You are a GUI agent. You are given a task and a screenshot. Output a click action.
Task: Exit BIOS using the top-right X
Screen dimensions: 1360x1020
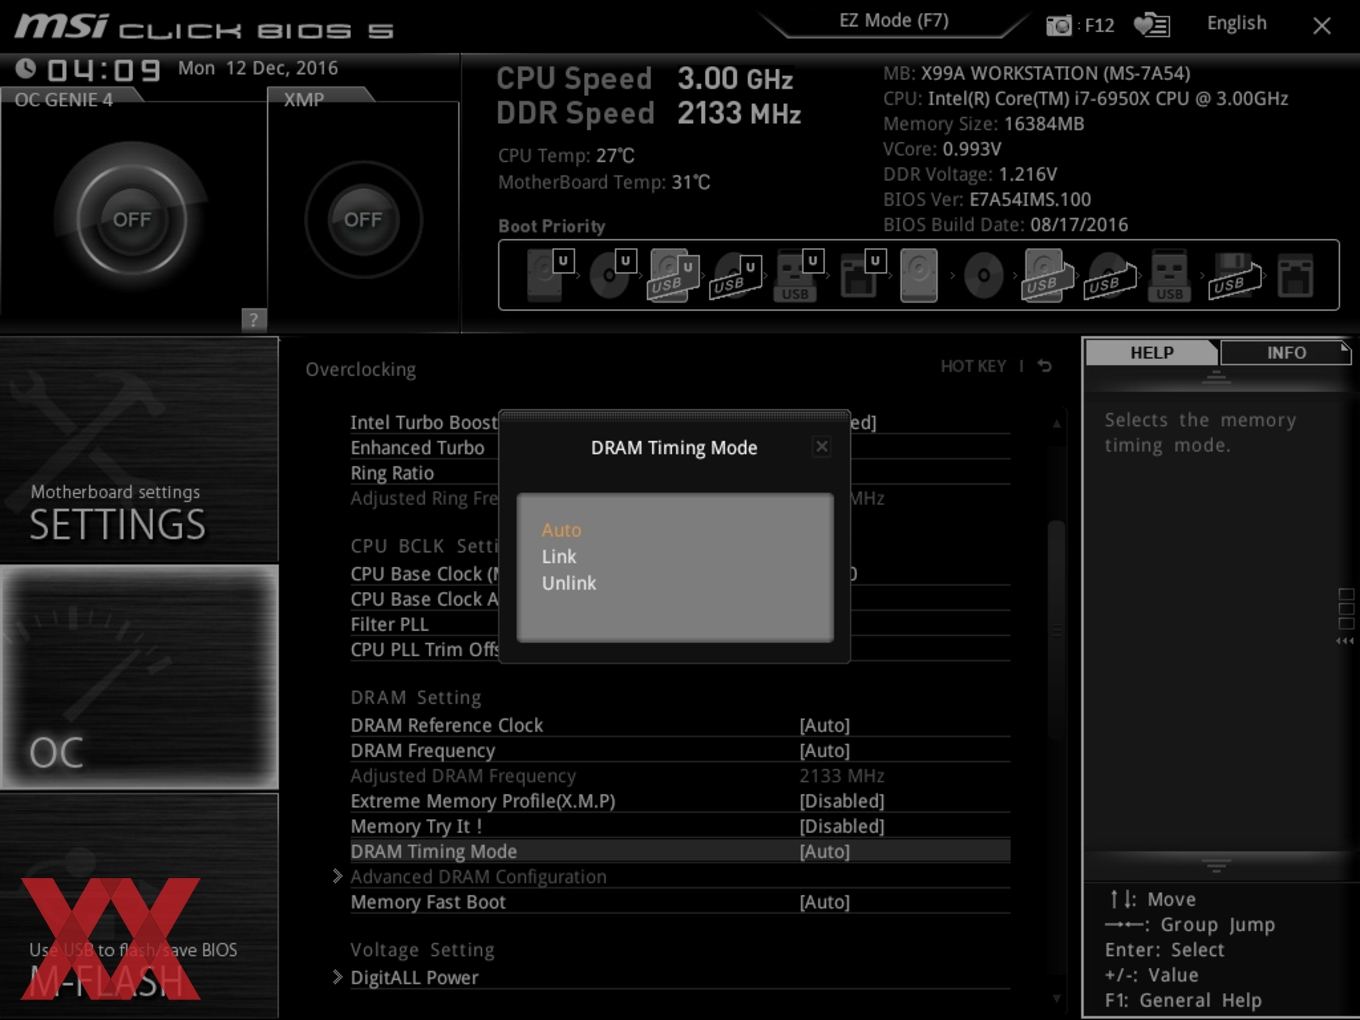tap(1321, 26)
